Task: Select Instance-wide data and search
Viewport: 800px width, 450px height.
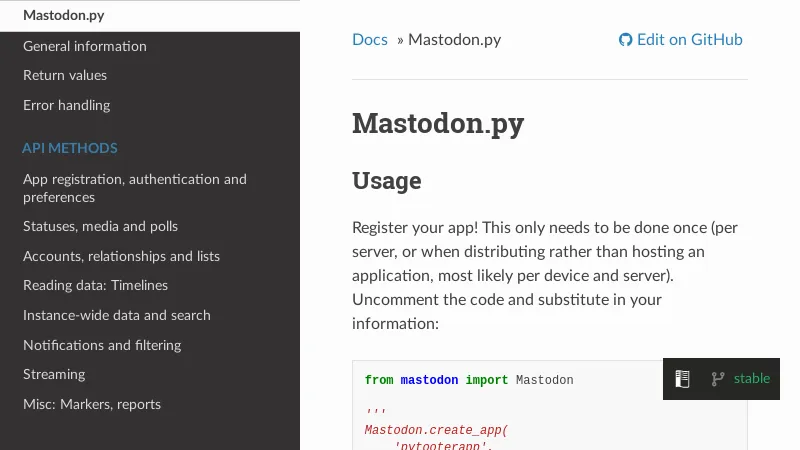Action: click(117, 315)
